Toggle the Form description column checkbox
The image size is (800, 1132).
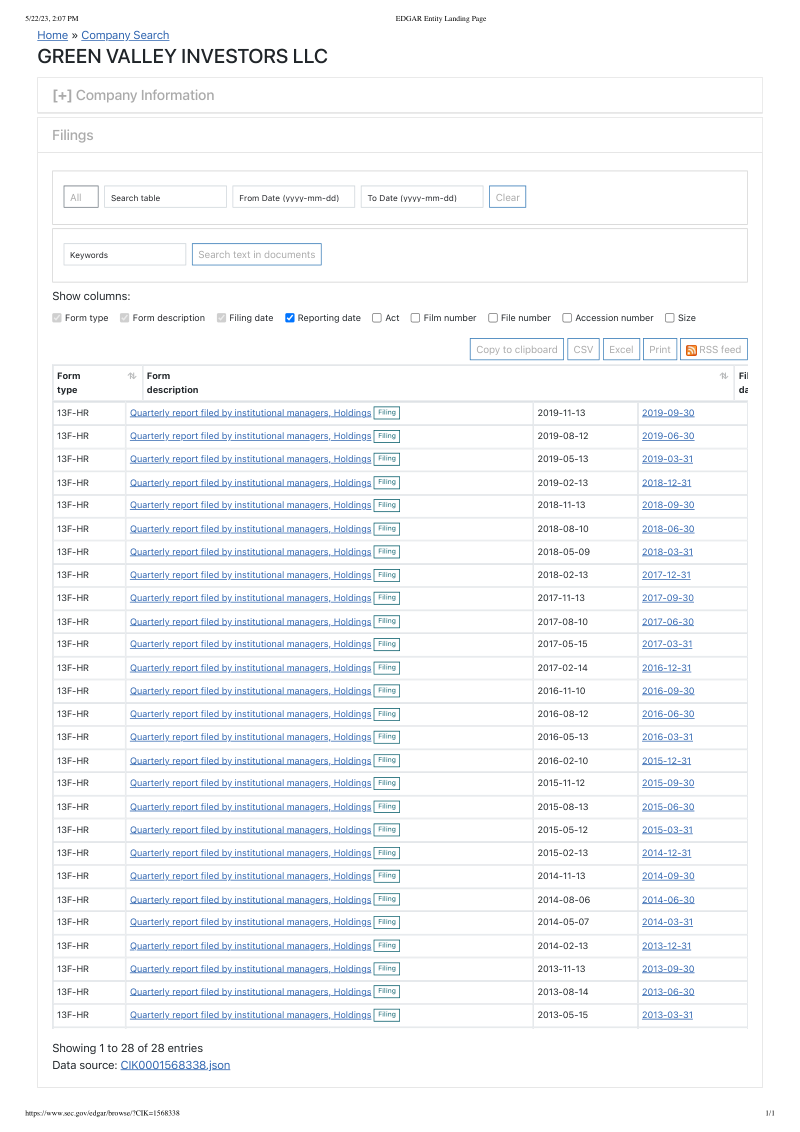click(125, 318)
